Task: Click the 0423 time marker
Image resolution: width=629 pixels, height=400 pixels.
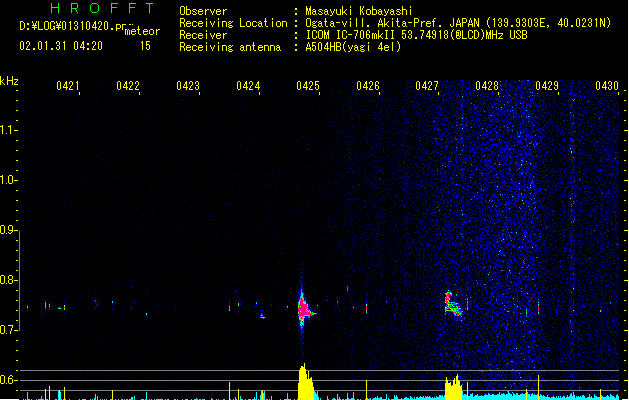Action: (x=188, y=85)
